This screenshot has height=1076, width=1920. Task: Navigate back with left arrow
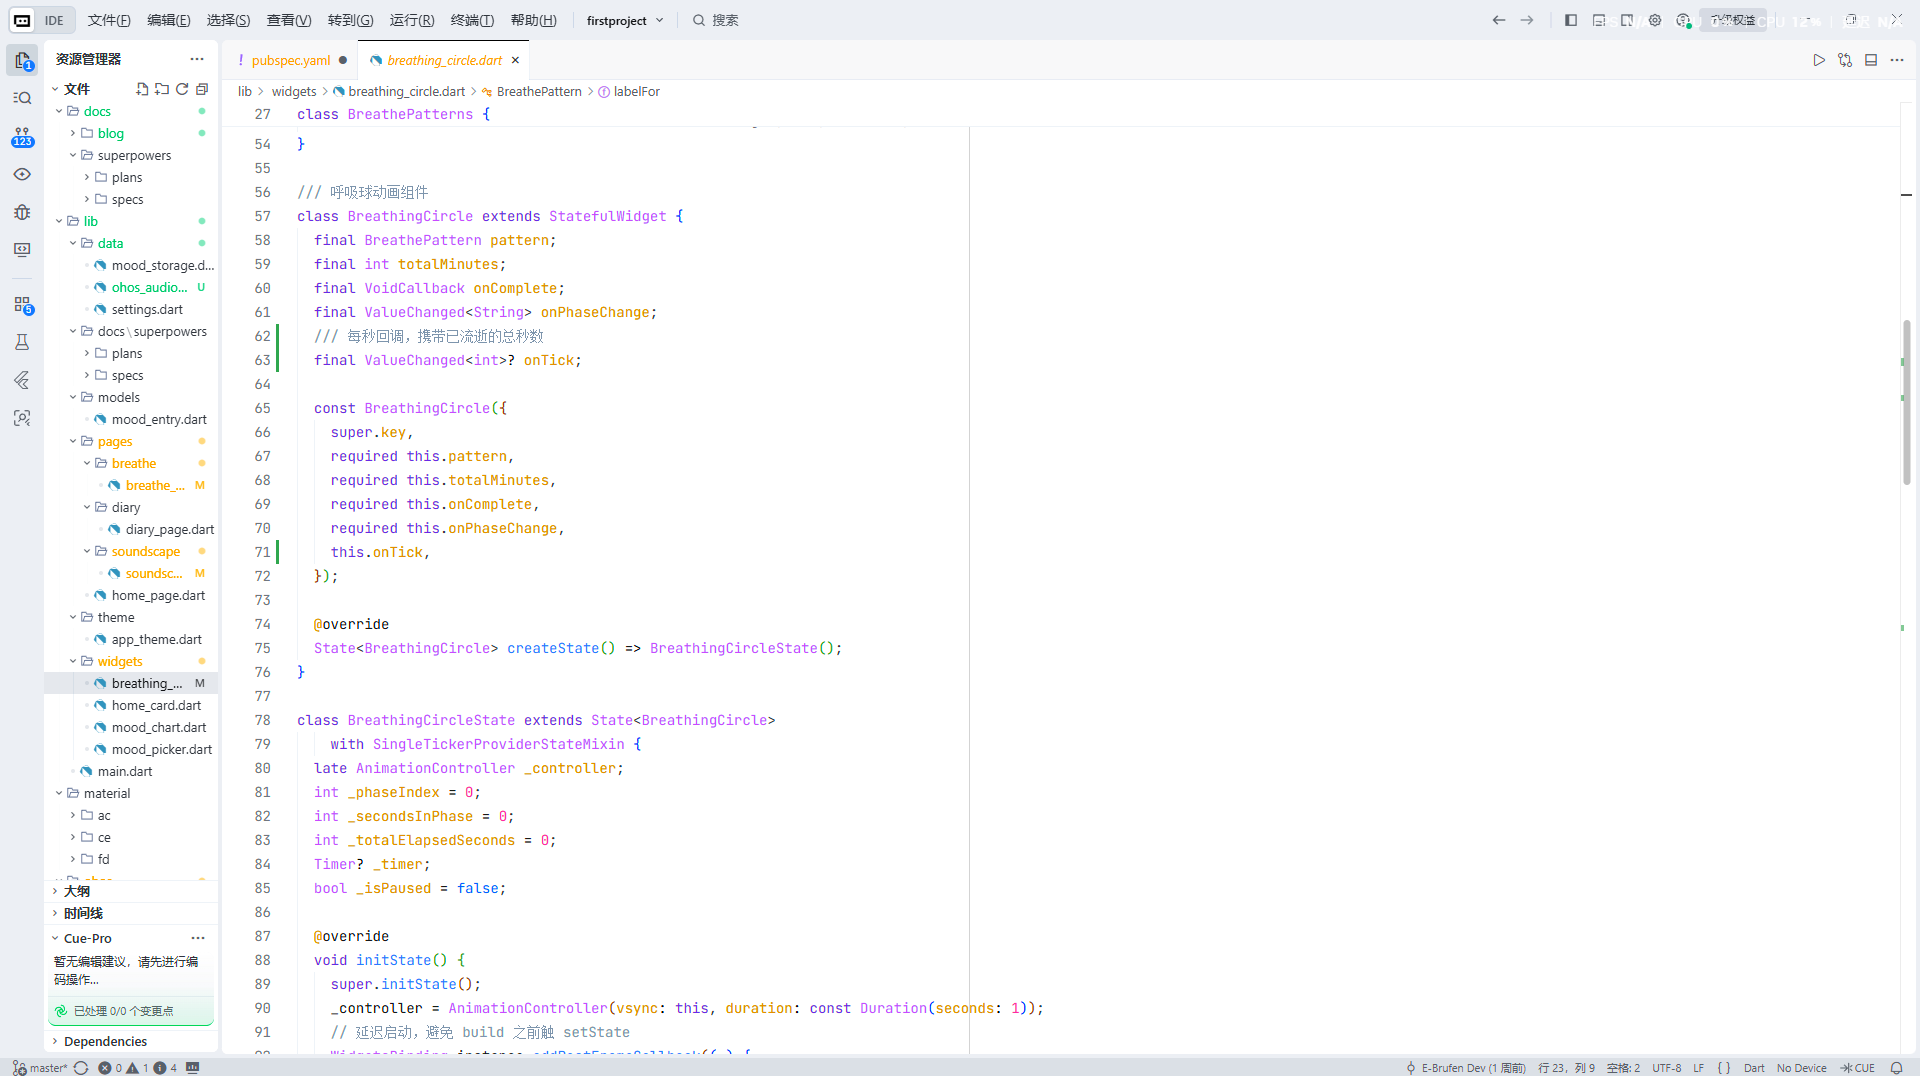tap(1499, 20)
